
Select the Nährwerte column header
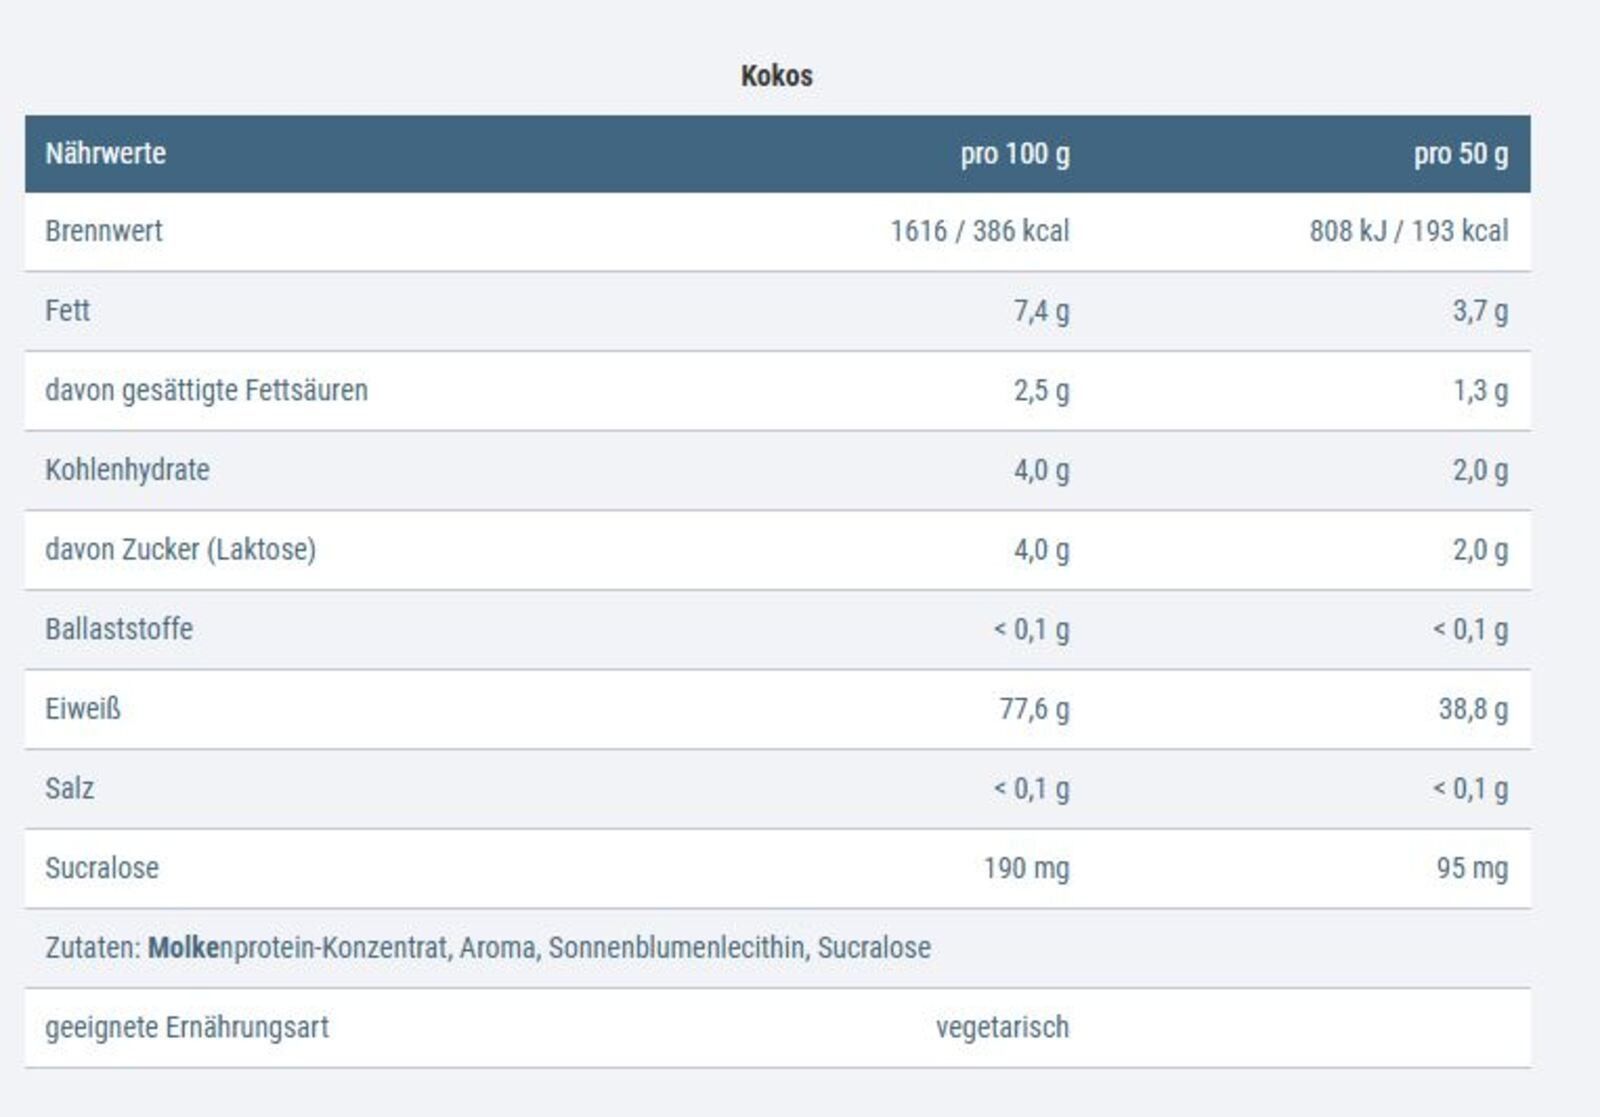pyautogui.click(x=105, y=154)
